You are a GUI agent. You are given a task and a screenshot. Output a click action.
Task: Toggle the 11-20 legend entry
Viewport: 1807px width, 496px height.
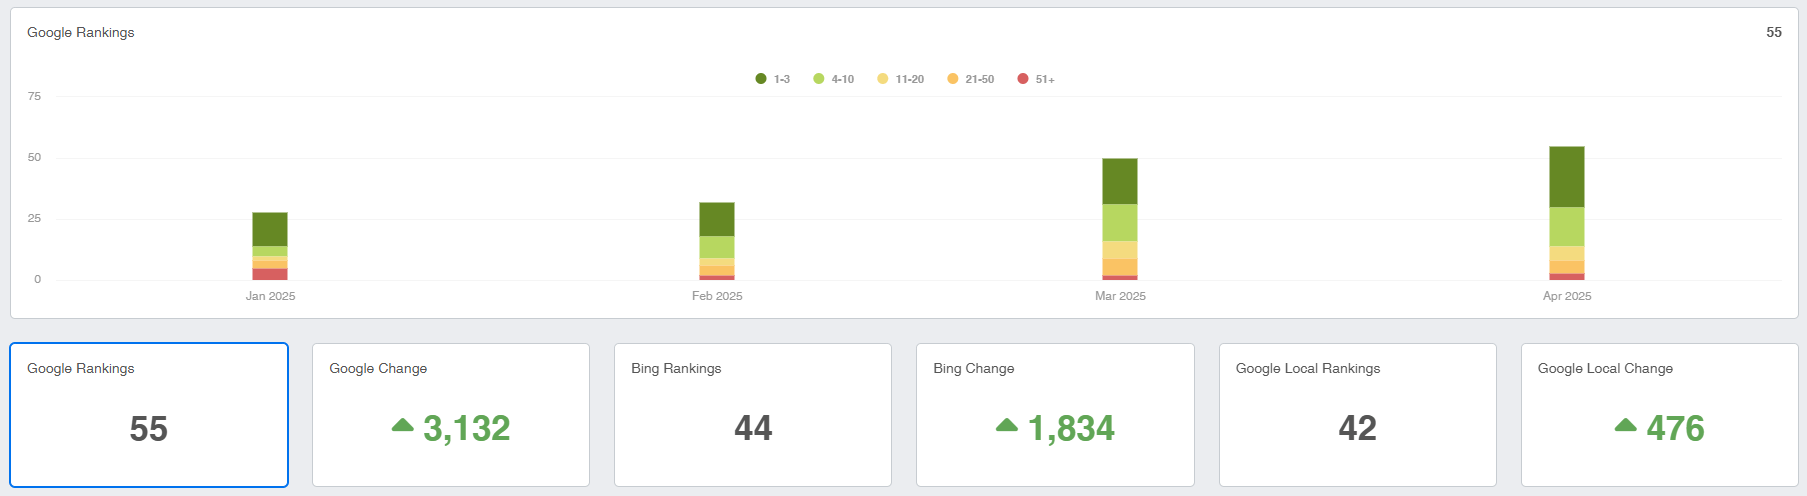pyautogui.click(x=900, y=79)
